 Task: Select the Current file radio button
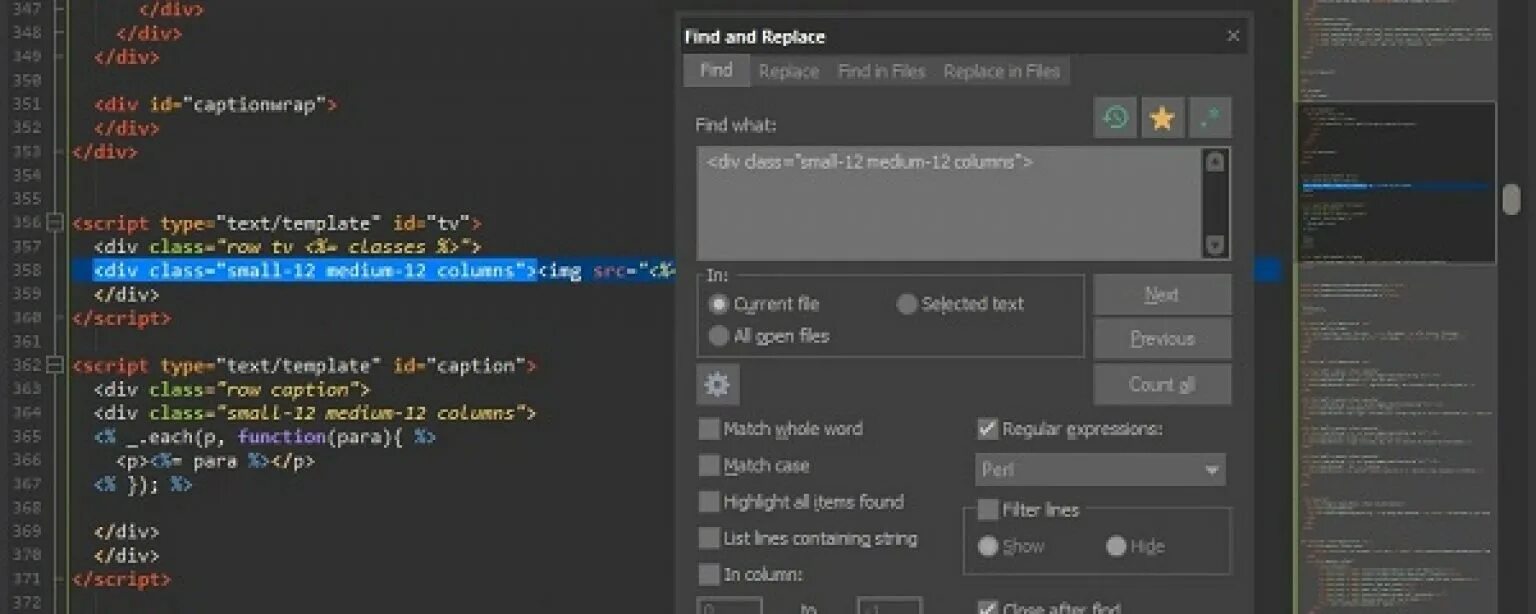point(718,304)
